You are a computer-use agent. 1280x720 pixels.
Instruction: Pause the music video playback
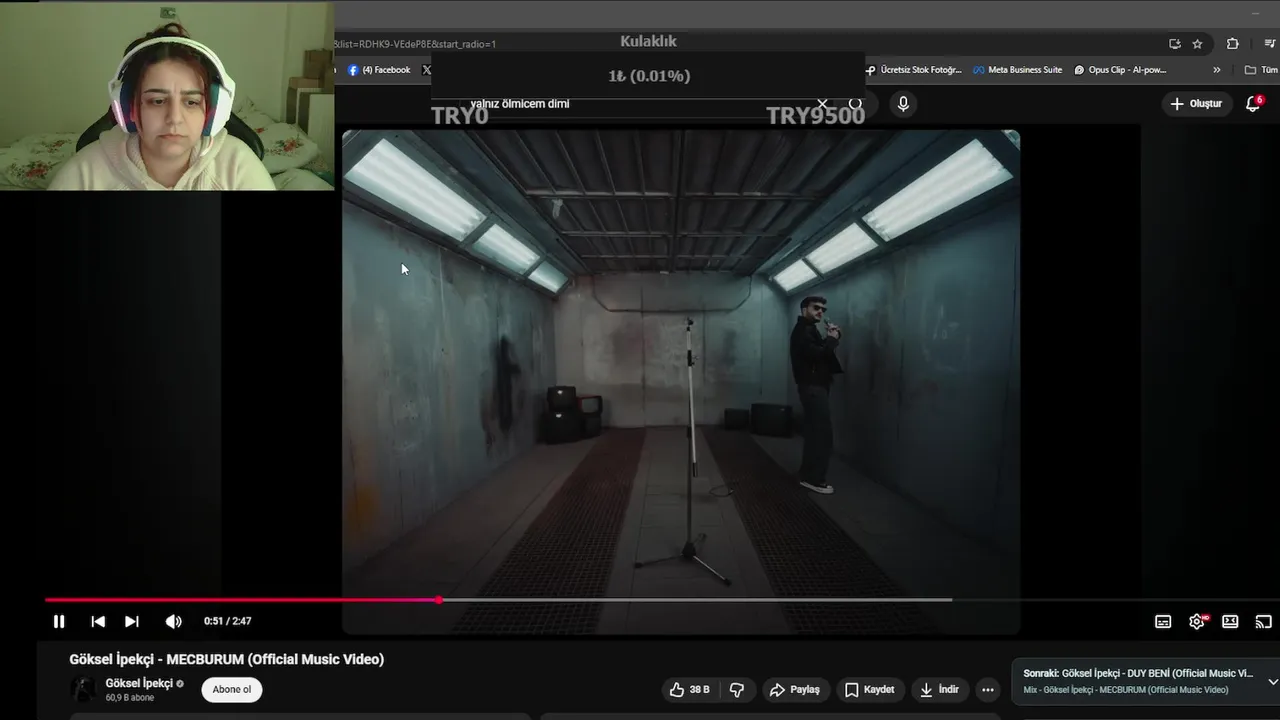point(59,621)
